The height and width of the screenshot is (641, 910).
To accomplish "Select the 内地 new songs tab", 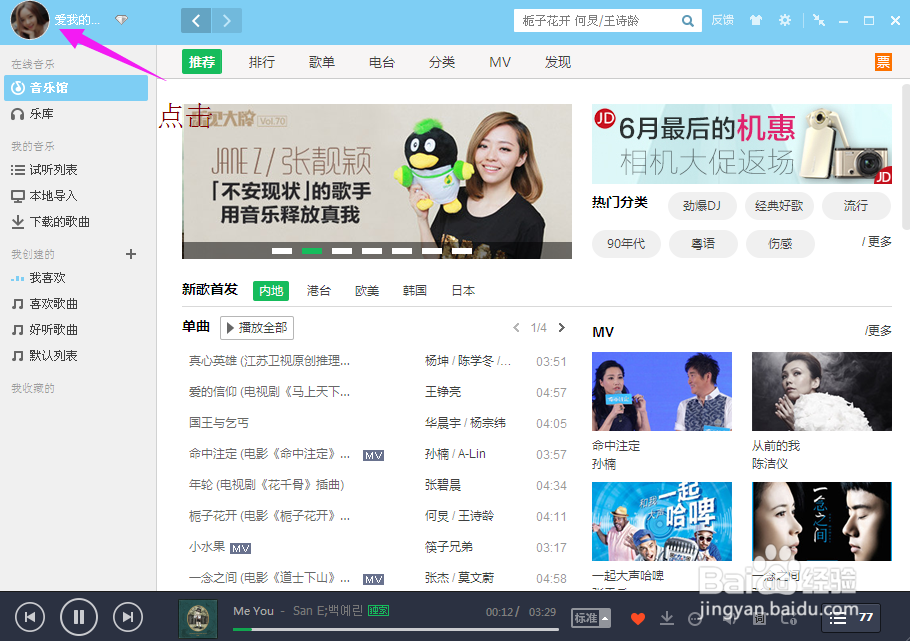I will coord(271,290).
